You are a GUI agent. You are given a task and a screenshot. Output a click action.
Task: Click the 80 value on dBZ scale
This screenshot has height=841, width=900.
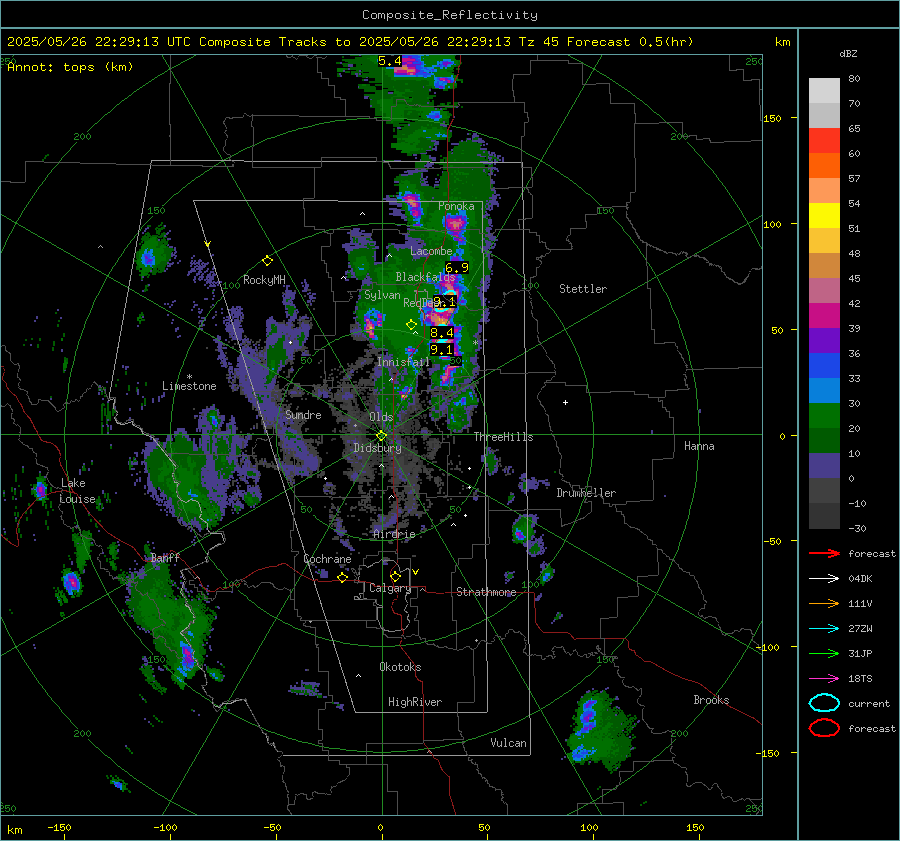[854, 79]
